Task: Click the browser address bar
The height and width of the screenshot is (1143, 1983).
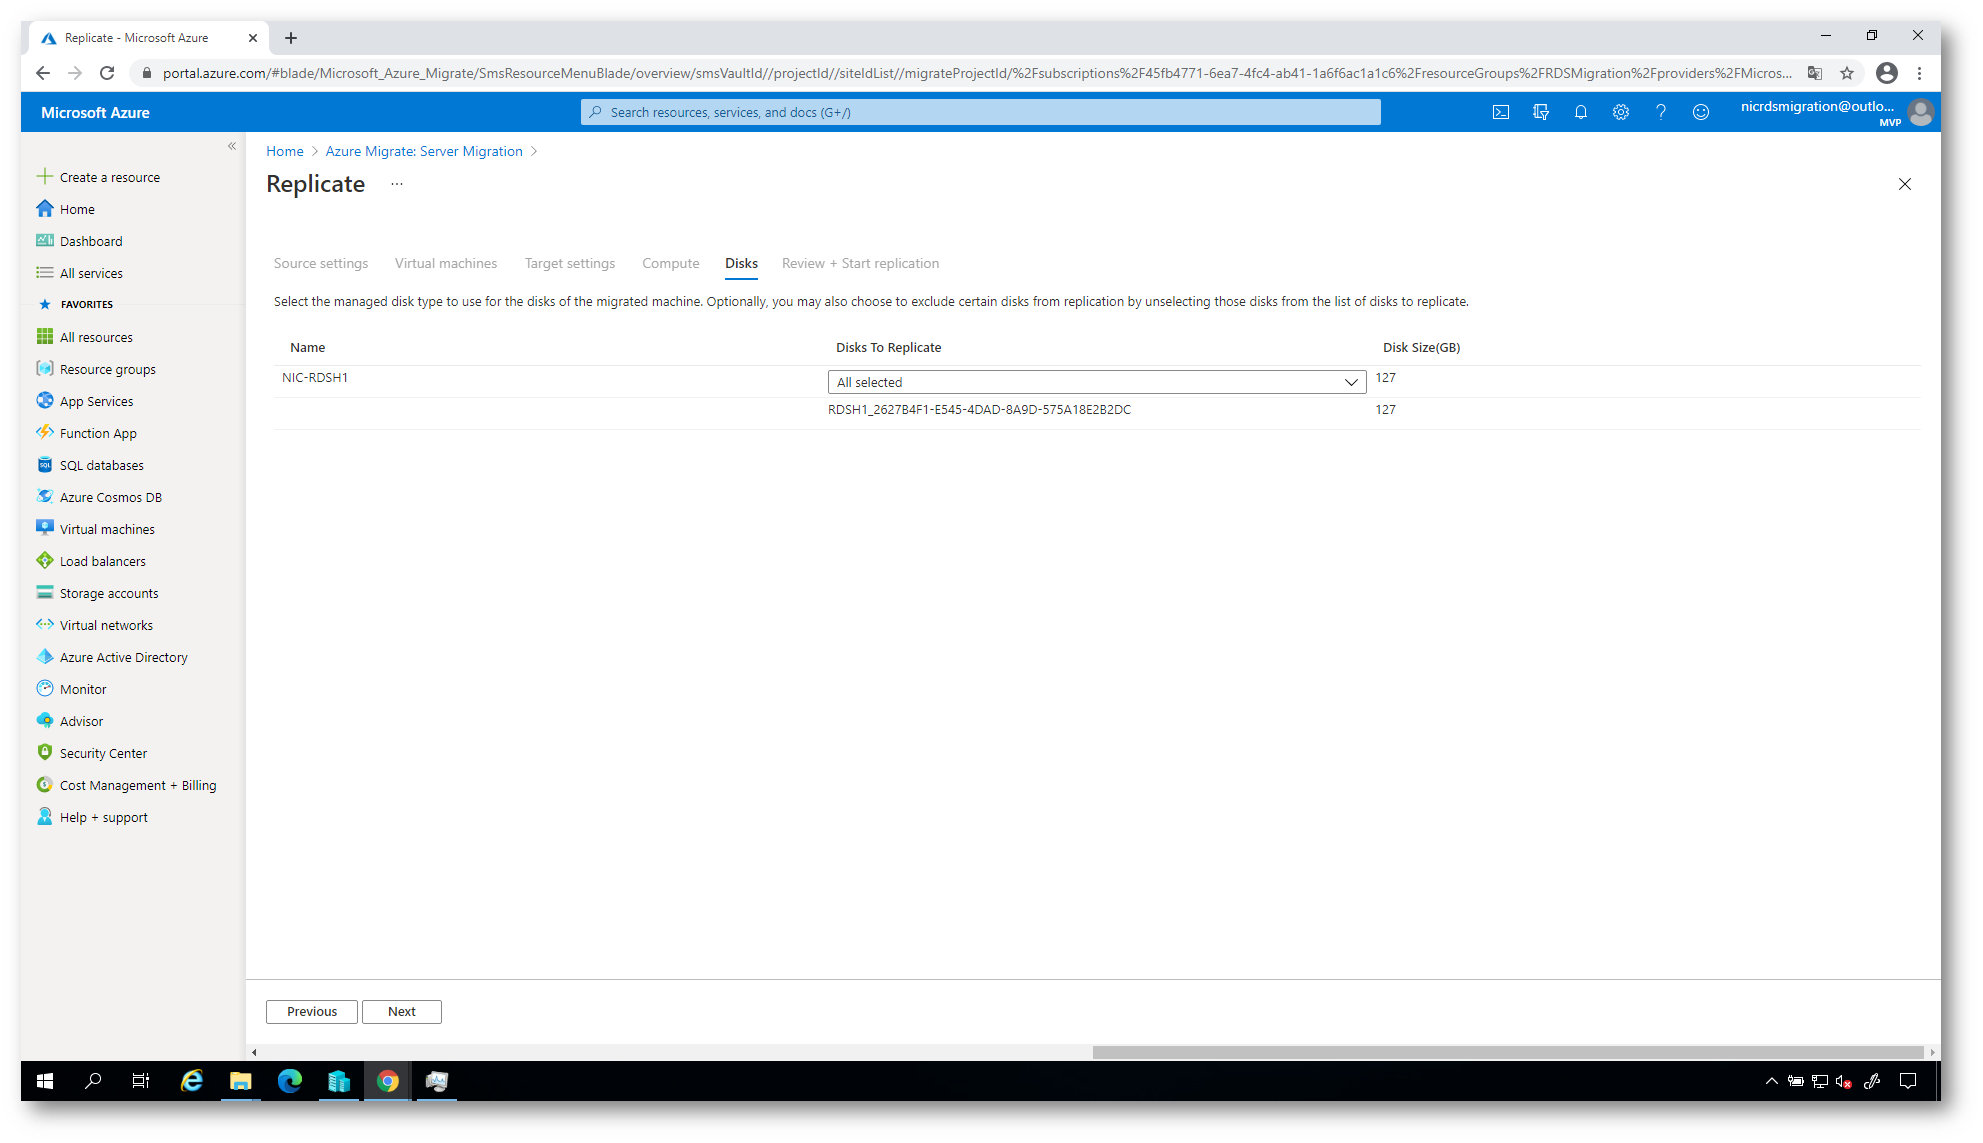Action: tap(976, 73)
